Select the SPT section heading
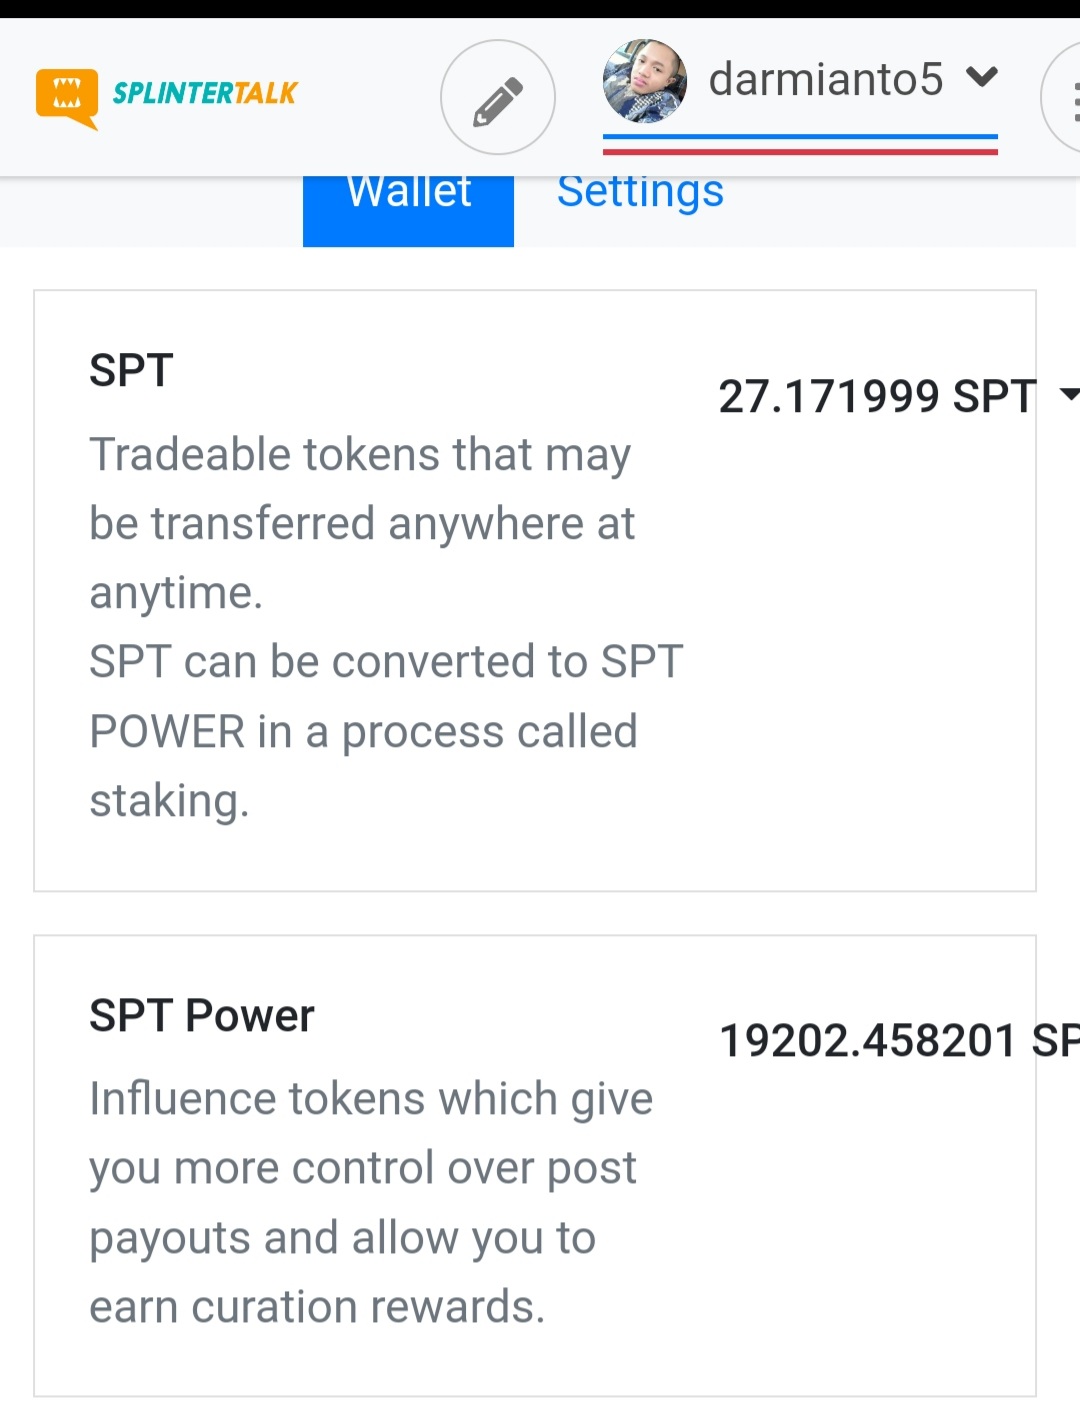This screenshot has height=1426, width=1080. (131, 370)
